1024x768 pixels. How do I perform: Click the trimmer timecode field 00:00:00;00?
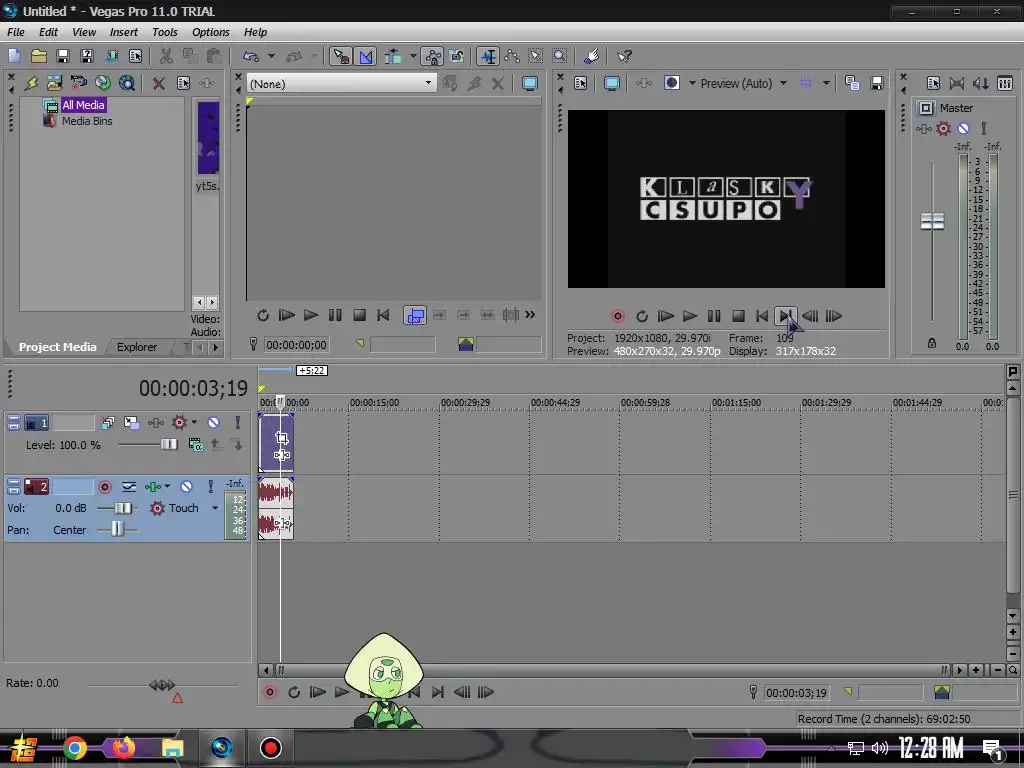[296, 345]
